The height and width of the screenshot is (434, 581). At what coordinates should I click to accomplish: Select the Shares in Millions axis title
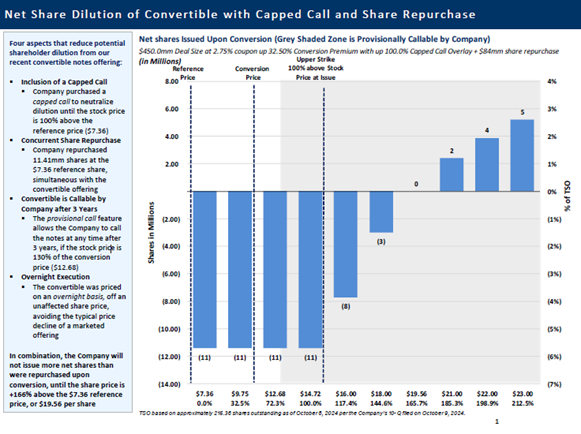[x=151, y=232]
